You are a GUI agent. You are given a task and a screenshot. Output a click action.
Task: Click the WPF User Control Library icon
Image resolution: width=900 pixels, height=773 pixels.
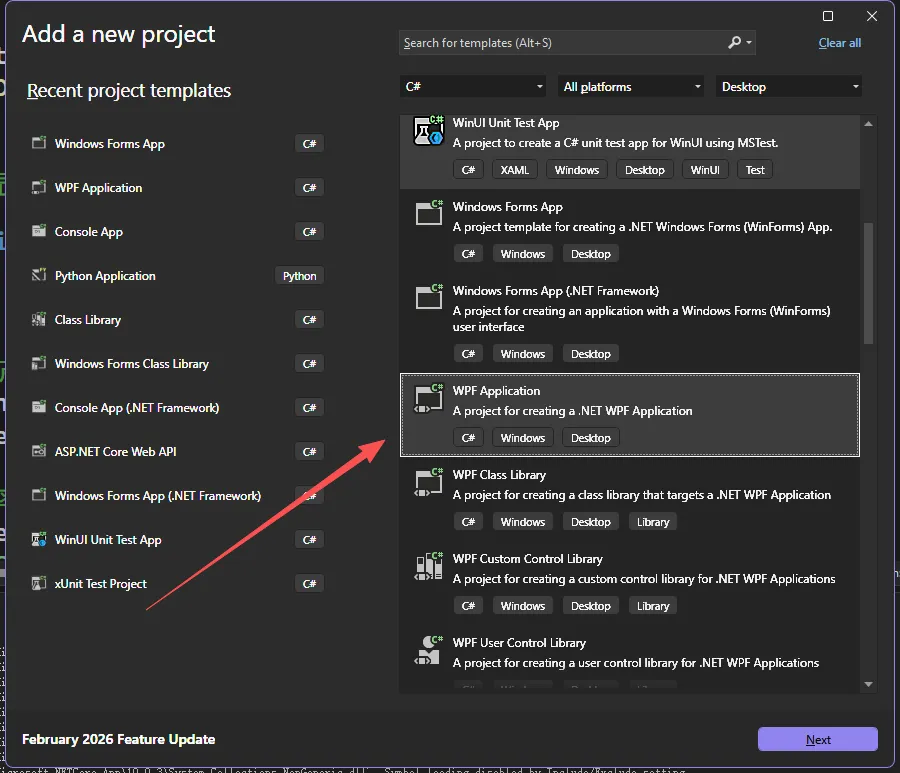pos(428,650)
